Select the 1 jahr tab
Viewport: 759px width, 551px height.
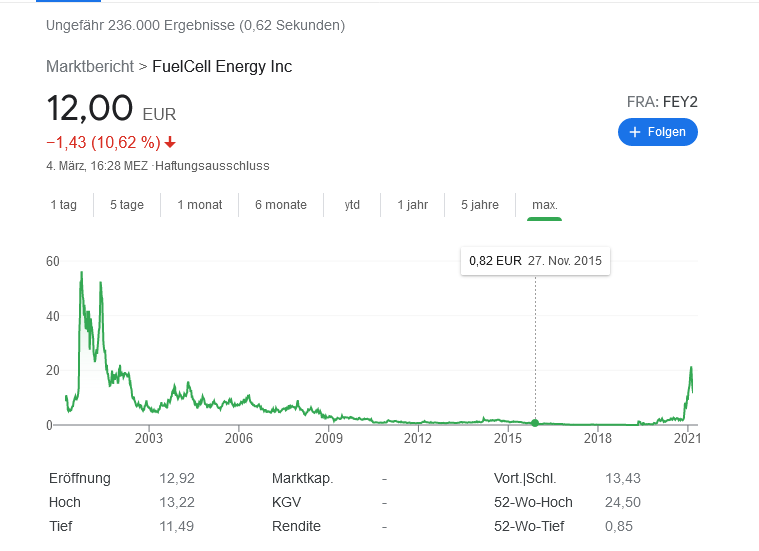tap(413, 205)
